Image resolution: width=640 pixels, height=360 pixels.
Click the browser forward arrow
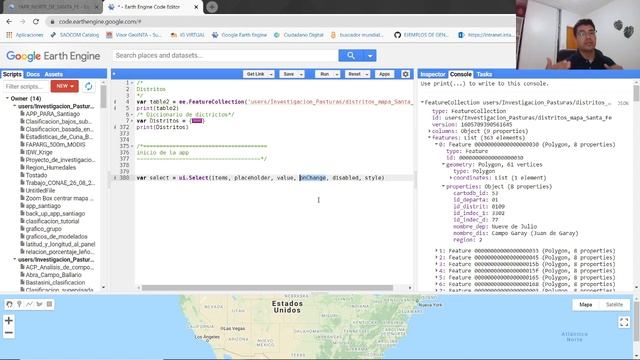pyautogui.click(x=22, y=22)
